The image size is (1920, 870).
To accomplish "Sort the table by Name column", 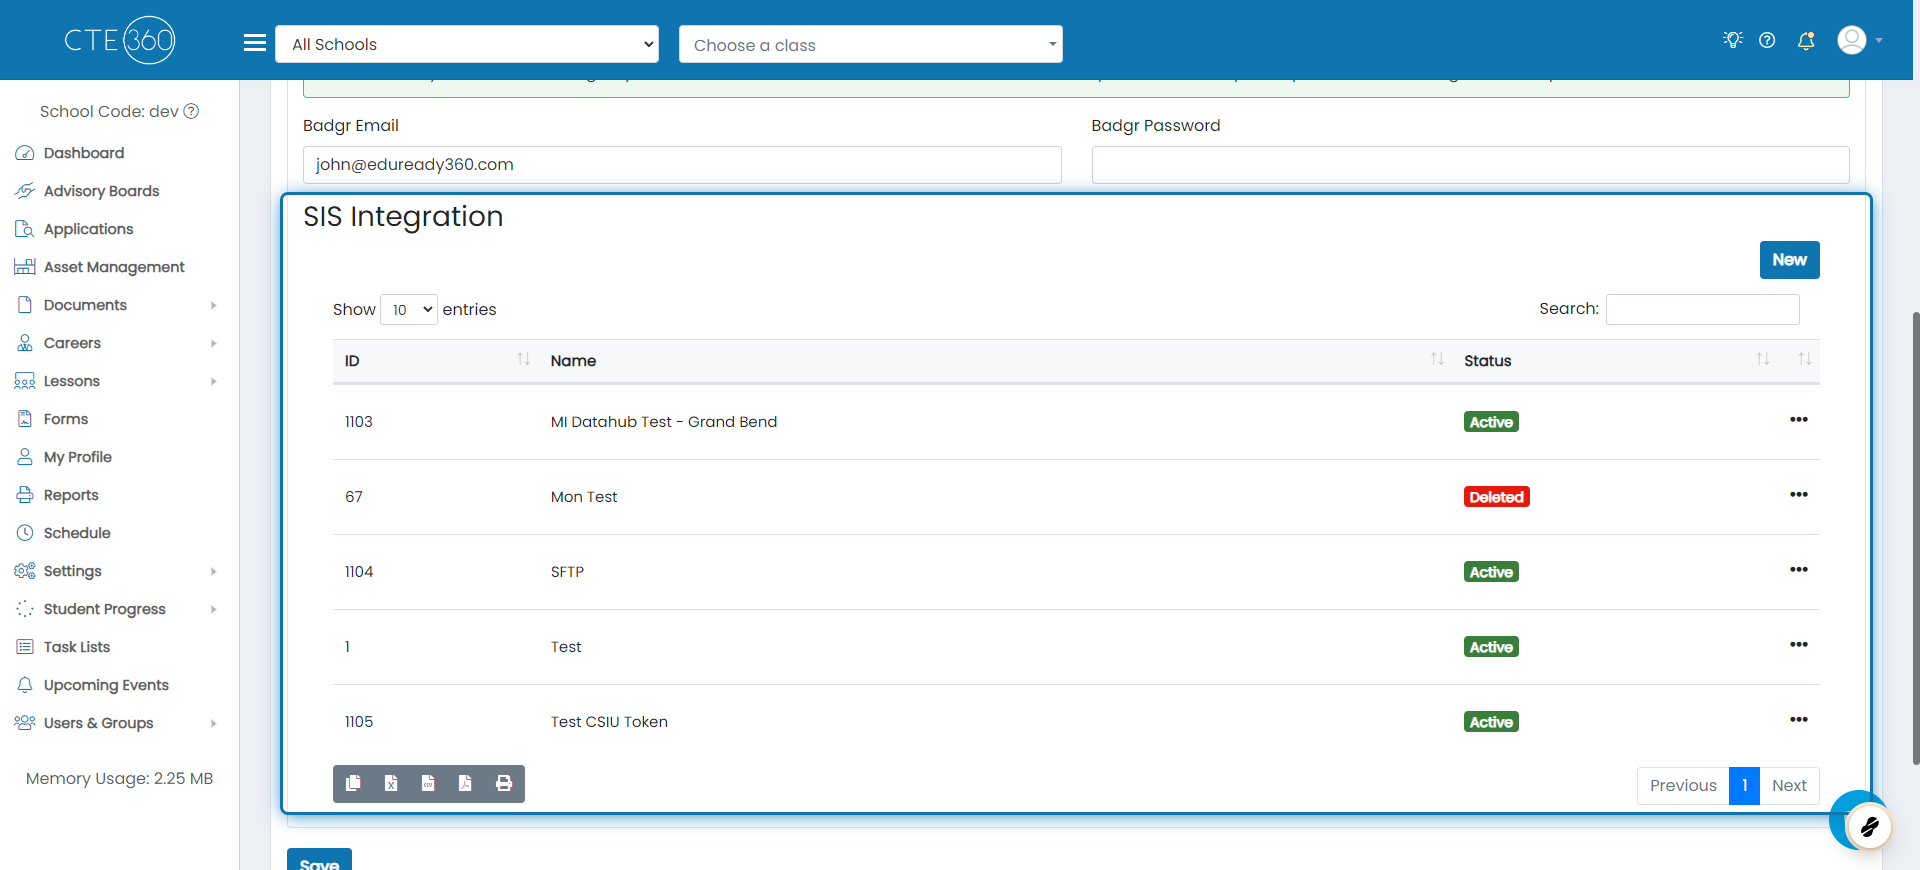I will pos(995,361).
